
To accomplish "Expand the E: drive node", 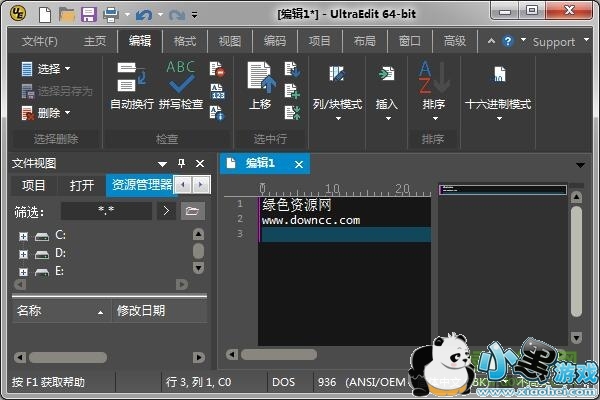I will (23, 272).
